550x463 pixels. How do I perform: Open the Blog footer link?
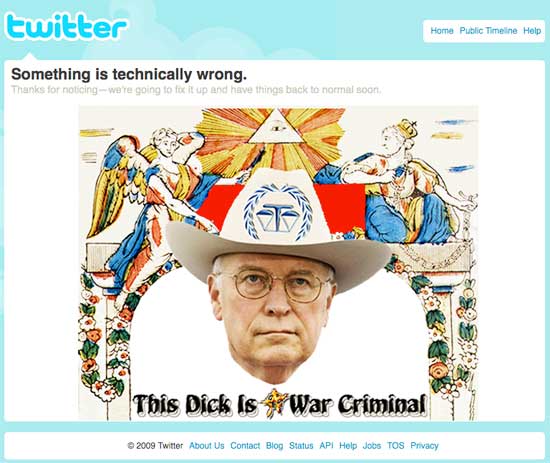coord(274,446)
